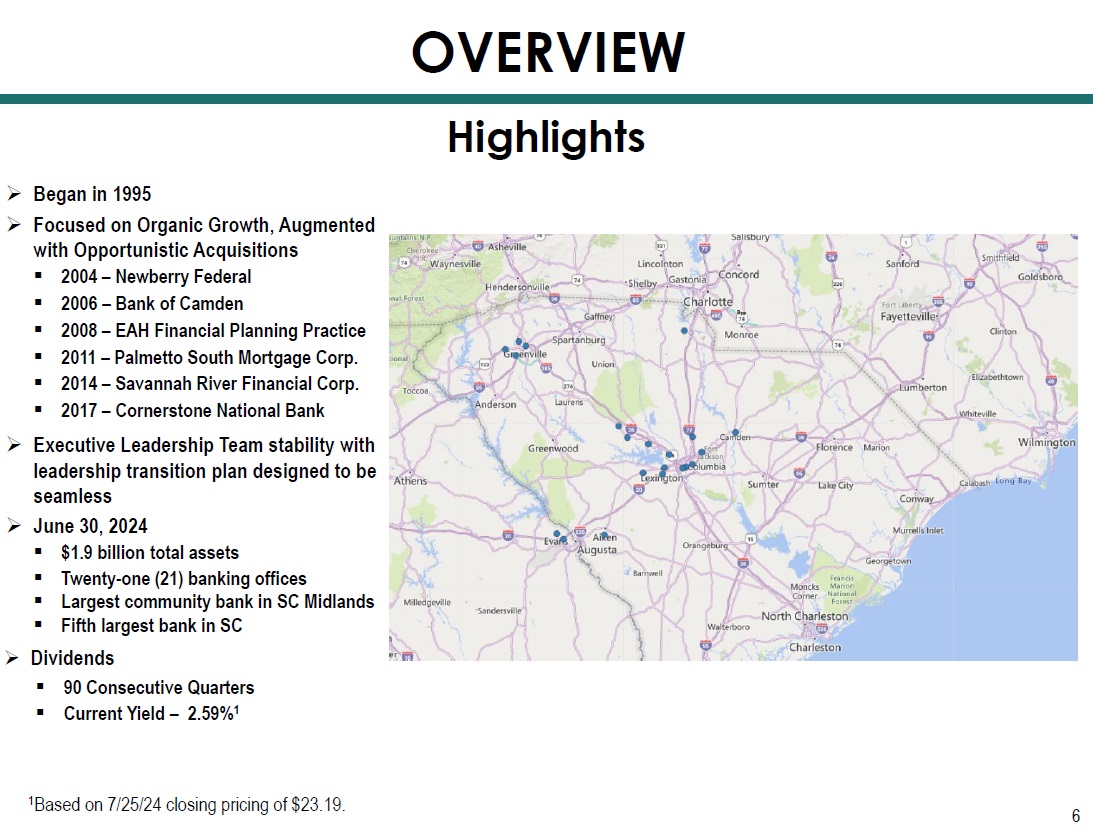1093x839 pixels.
Task: Click 'Fifth largest bank in SC'
Action: coord(152,625)
